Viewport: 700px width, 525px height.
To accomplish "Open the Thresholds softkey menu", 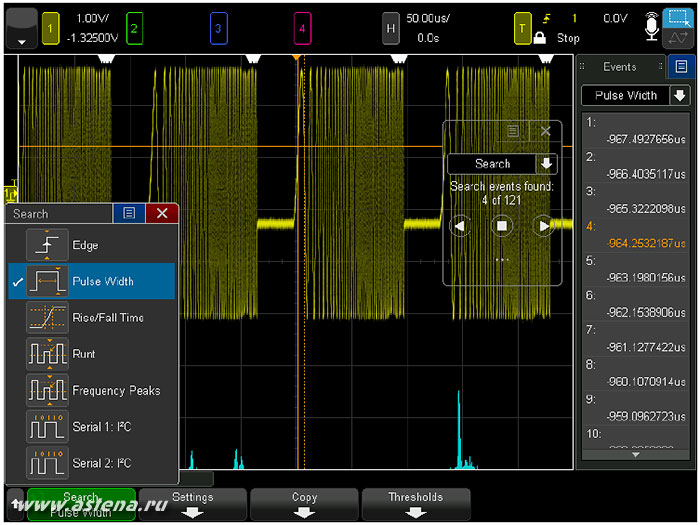I will (x=416, y=504).
